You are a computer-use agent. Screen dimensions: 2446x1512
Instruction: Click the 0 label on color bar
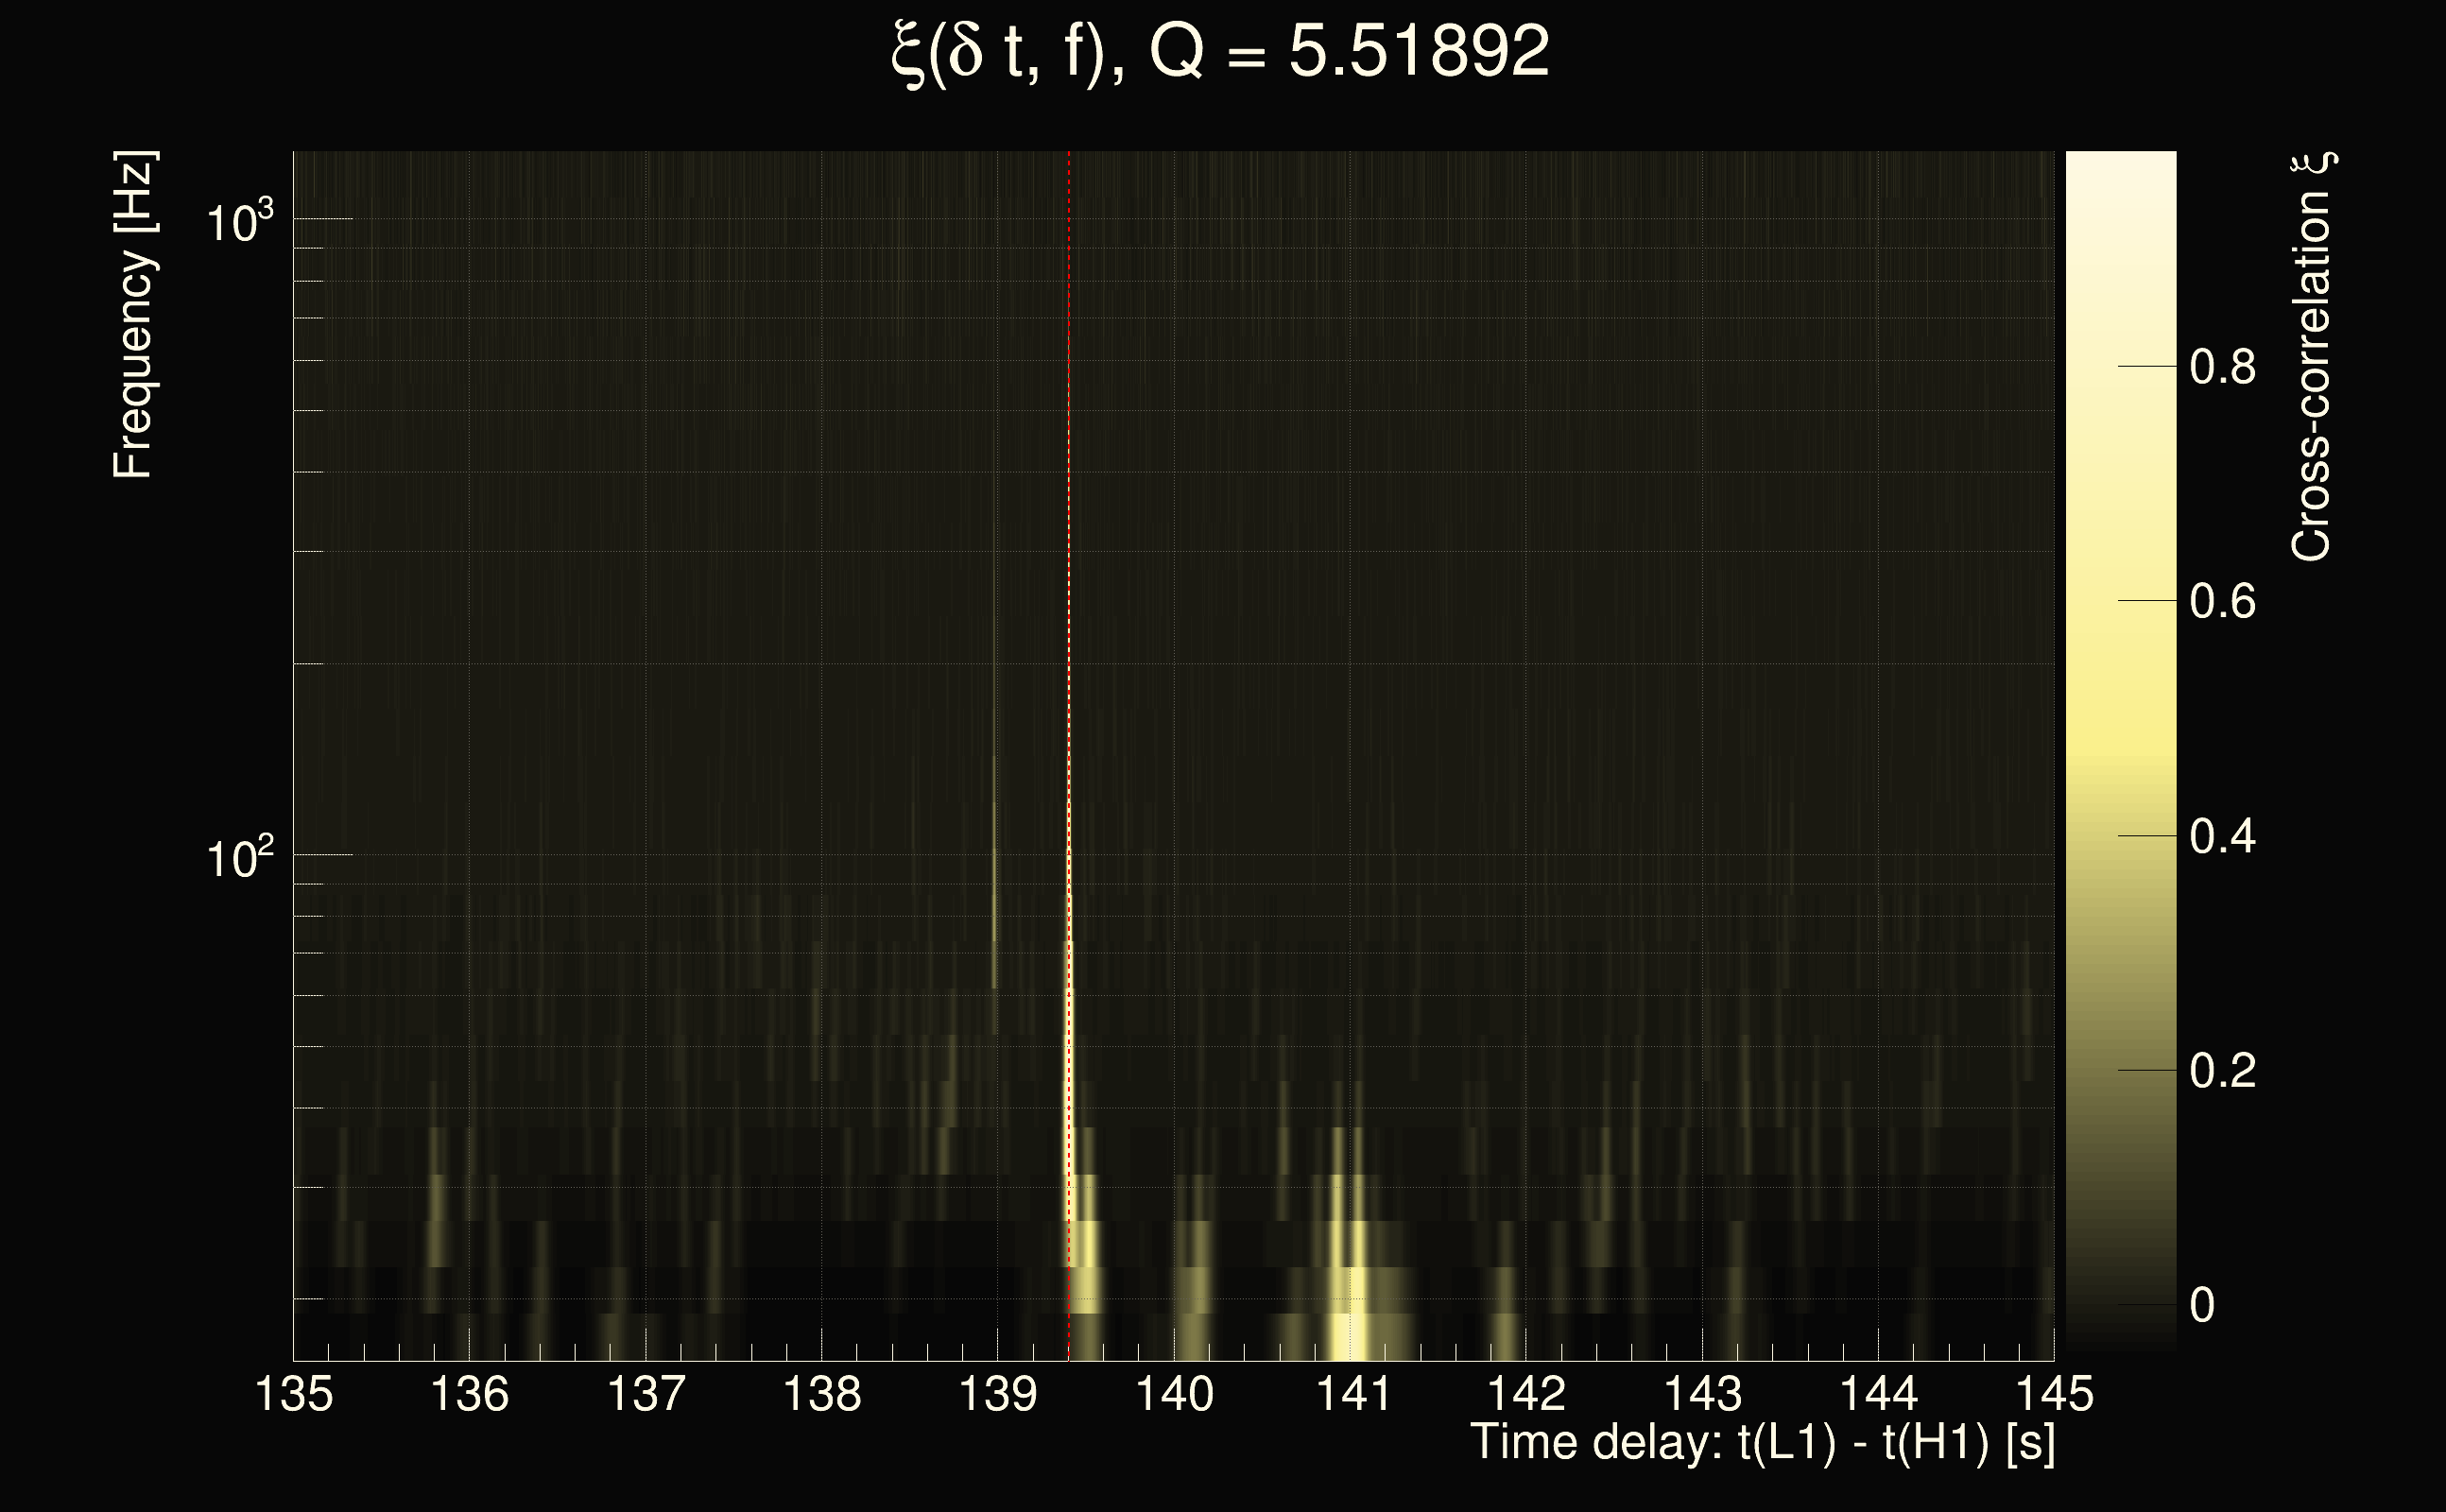pyautogui.click(x=2202, y=1305)
